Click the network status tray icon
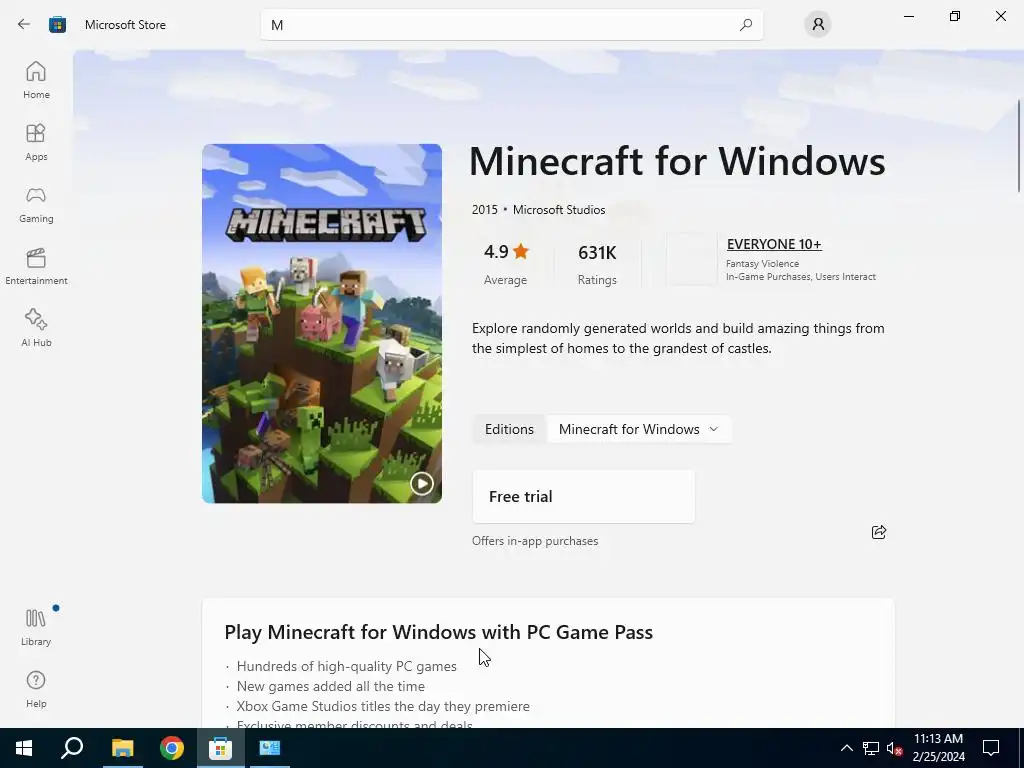1024x768 pixels. [x=871, y=748]
